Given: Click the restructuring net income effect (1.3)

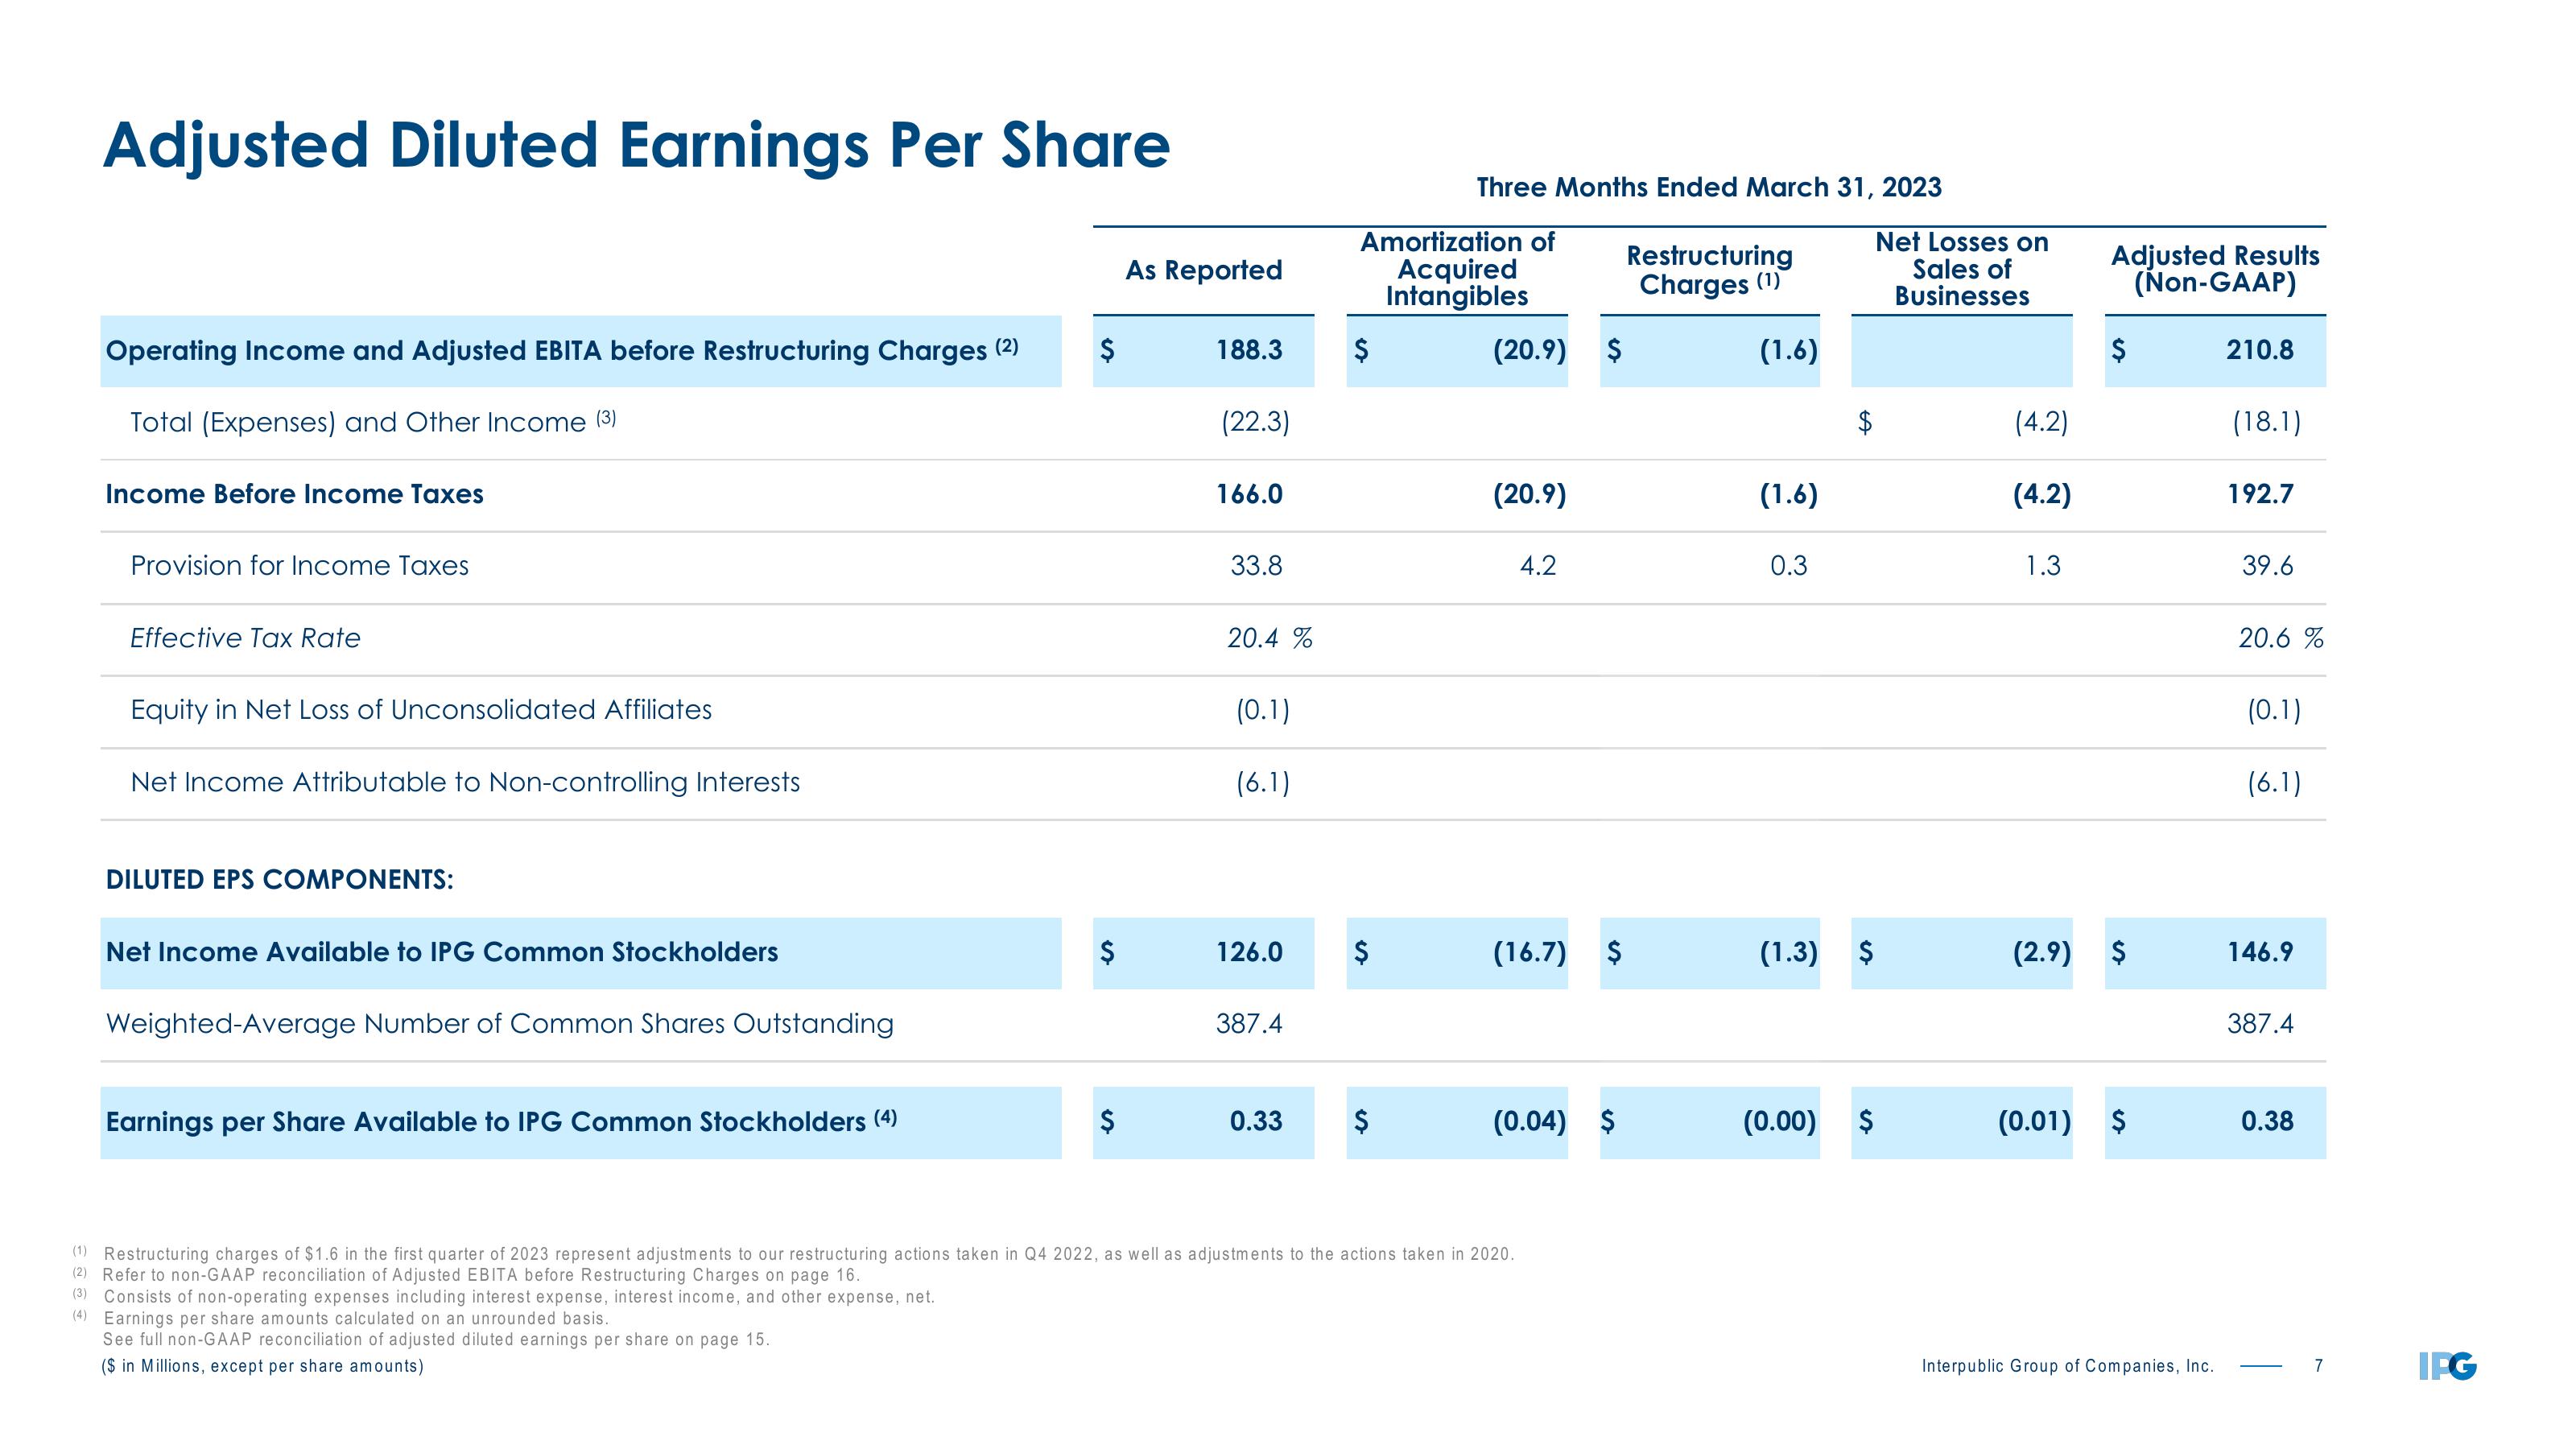Looking at the screenshot, I should coord(1788,952).
